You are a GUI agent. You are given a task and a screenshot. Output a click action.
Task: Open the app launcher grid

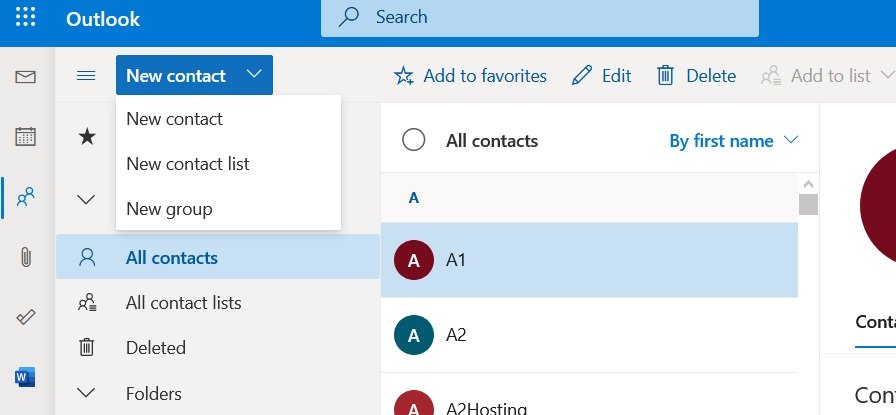26,18
